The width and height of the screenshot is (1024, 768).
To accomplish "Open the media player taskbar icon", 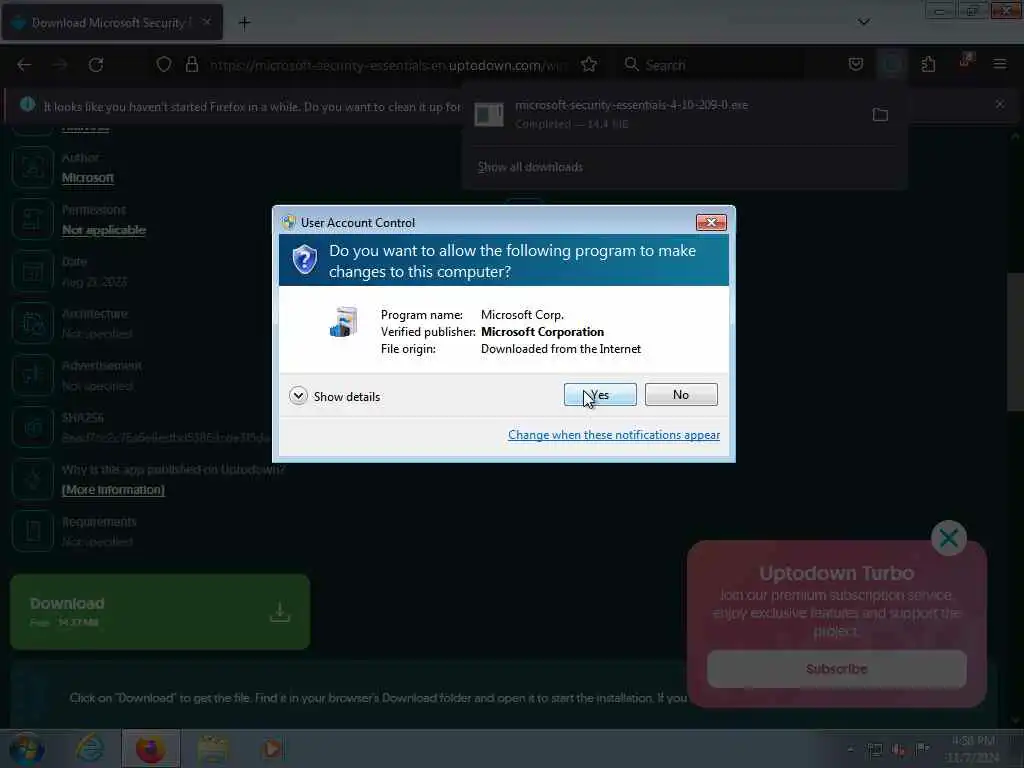I will pyautogui.click(x=272, y=749).
